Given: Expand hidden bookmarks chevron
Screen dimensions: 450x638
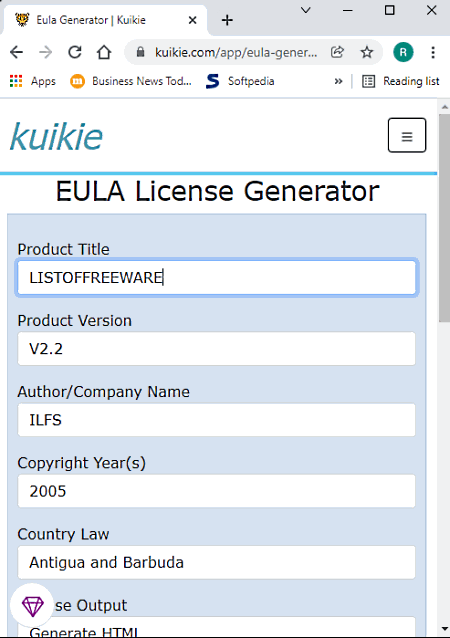Looking at the screenshot, I should pyautogui.click(x=338, y=81).
